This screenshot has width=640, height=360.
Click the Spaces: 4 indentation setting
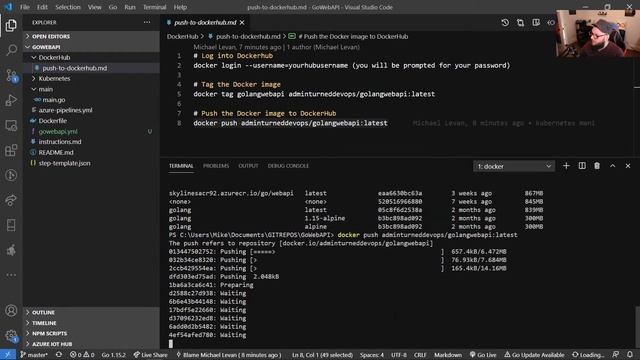[x=372, y=355]
